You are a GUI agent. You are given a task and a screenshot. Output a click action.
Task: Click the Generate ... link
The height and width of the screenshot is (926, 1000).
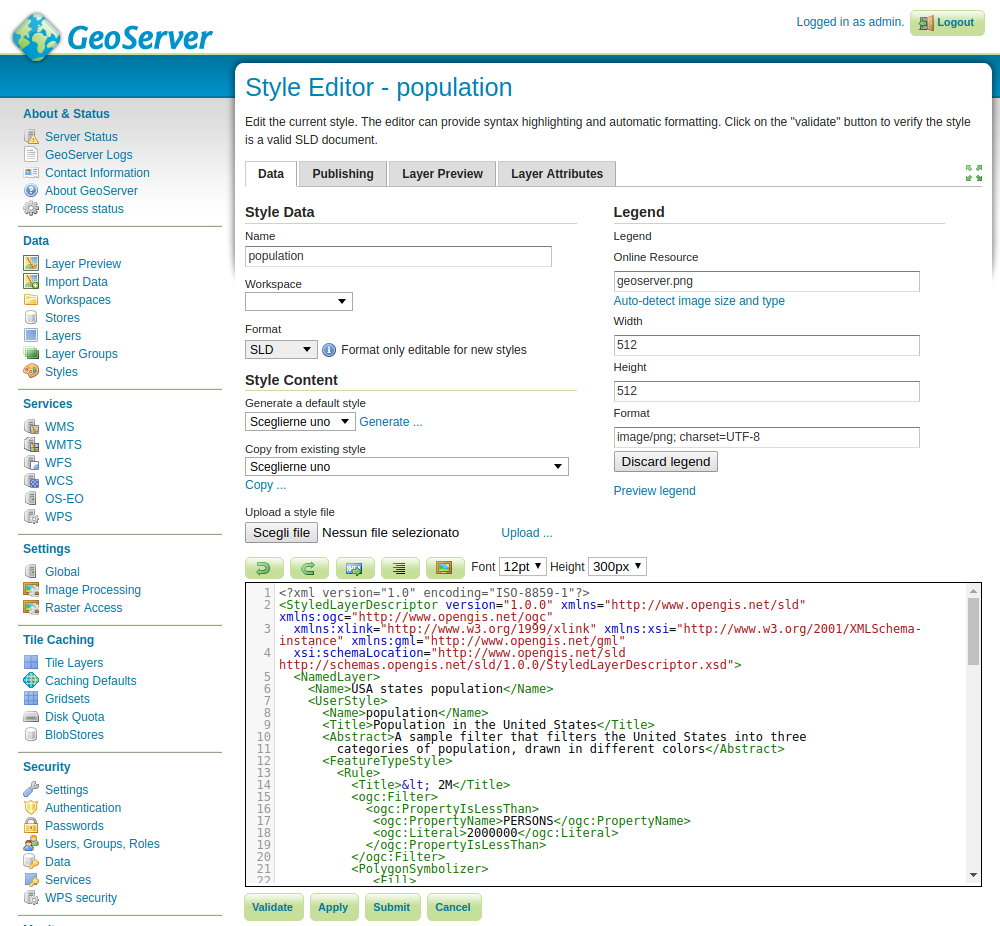pyautogui.click(x=391, y=422)
